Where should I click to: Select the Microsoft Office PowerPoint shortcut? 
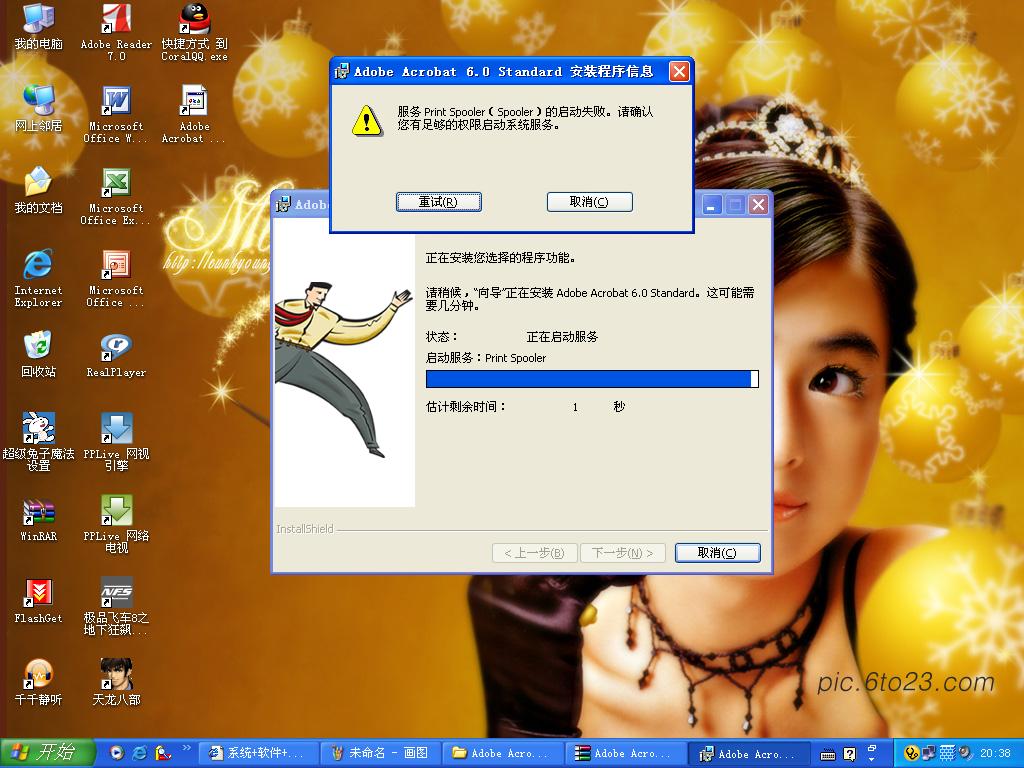click(116, 279)
